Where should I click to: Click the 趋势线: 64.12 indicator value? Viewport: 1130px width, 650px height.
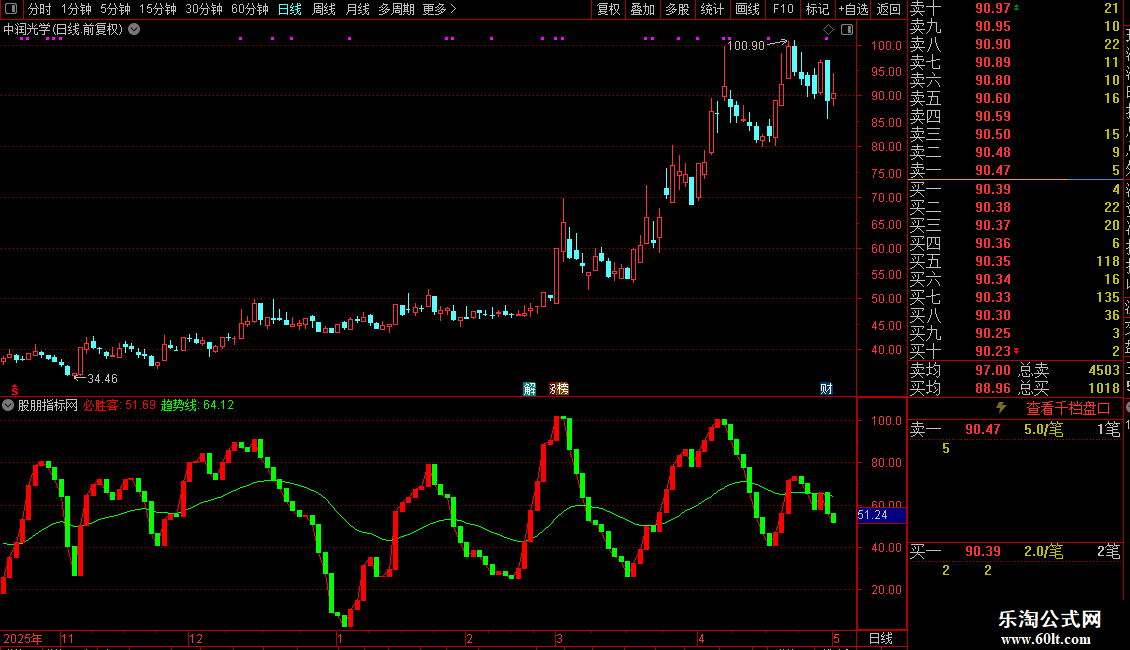coord(197,405)
